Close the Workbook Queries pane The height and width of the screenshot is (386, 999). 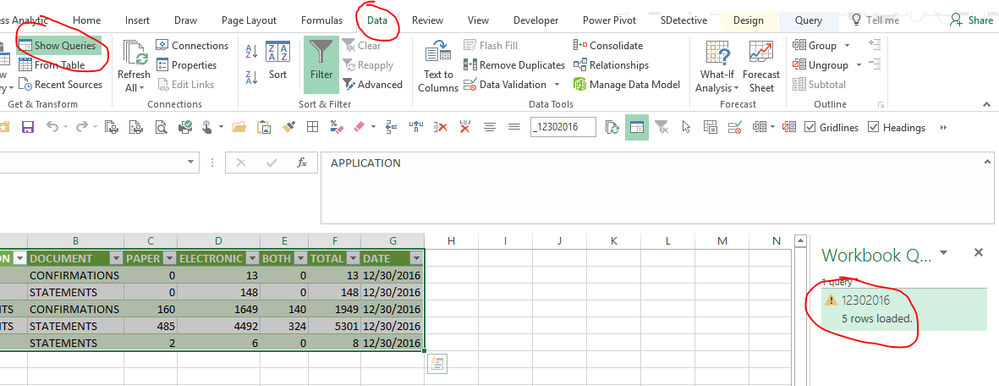[x=979, y=253]
